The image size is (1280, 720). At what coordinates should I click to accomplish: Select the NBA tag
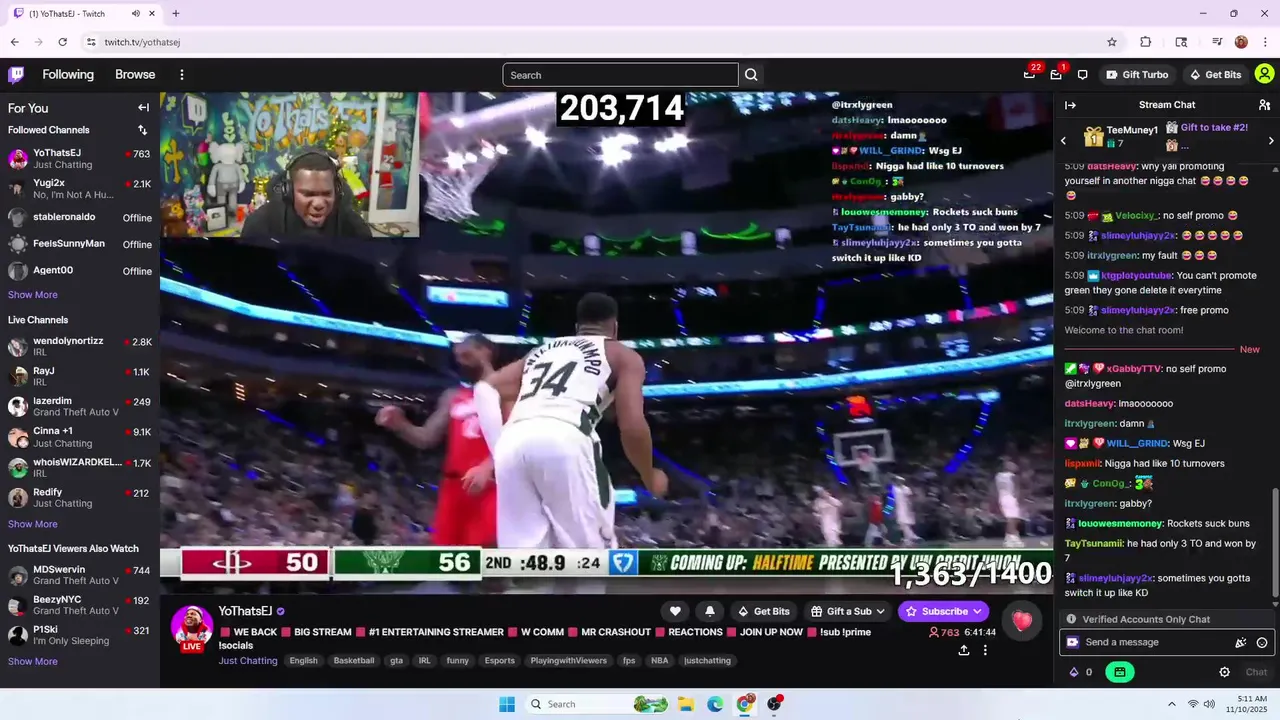[659, 661]
